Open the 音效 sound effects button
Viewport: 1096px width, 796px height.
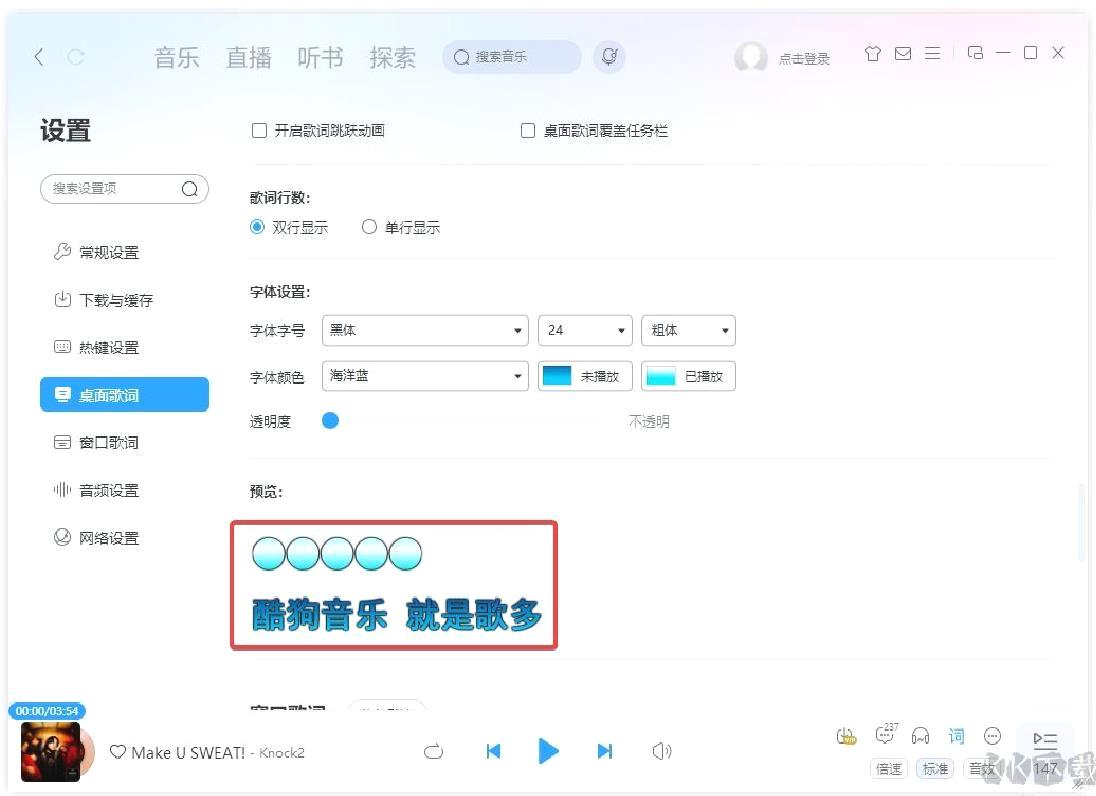click(981, 769)
